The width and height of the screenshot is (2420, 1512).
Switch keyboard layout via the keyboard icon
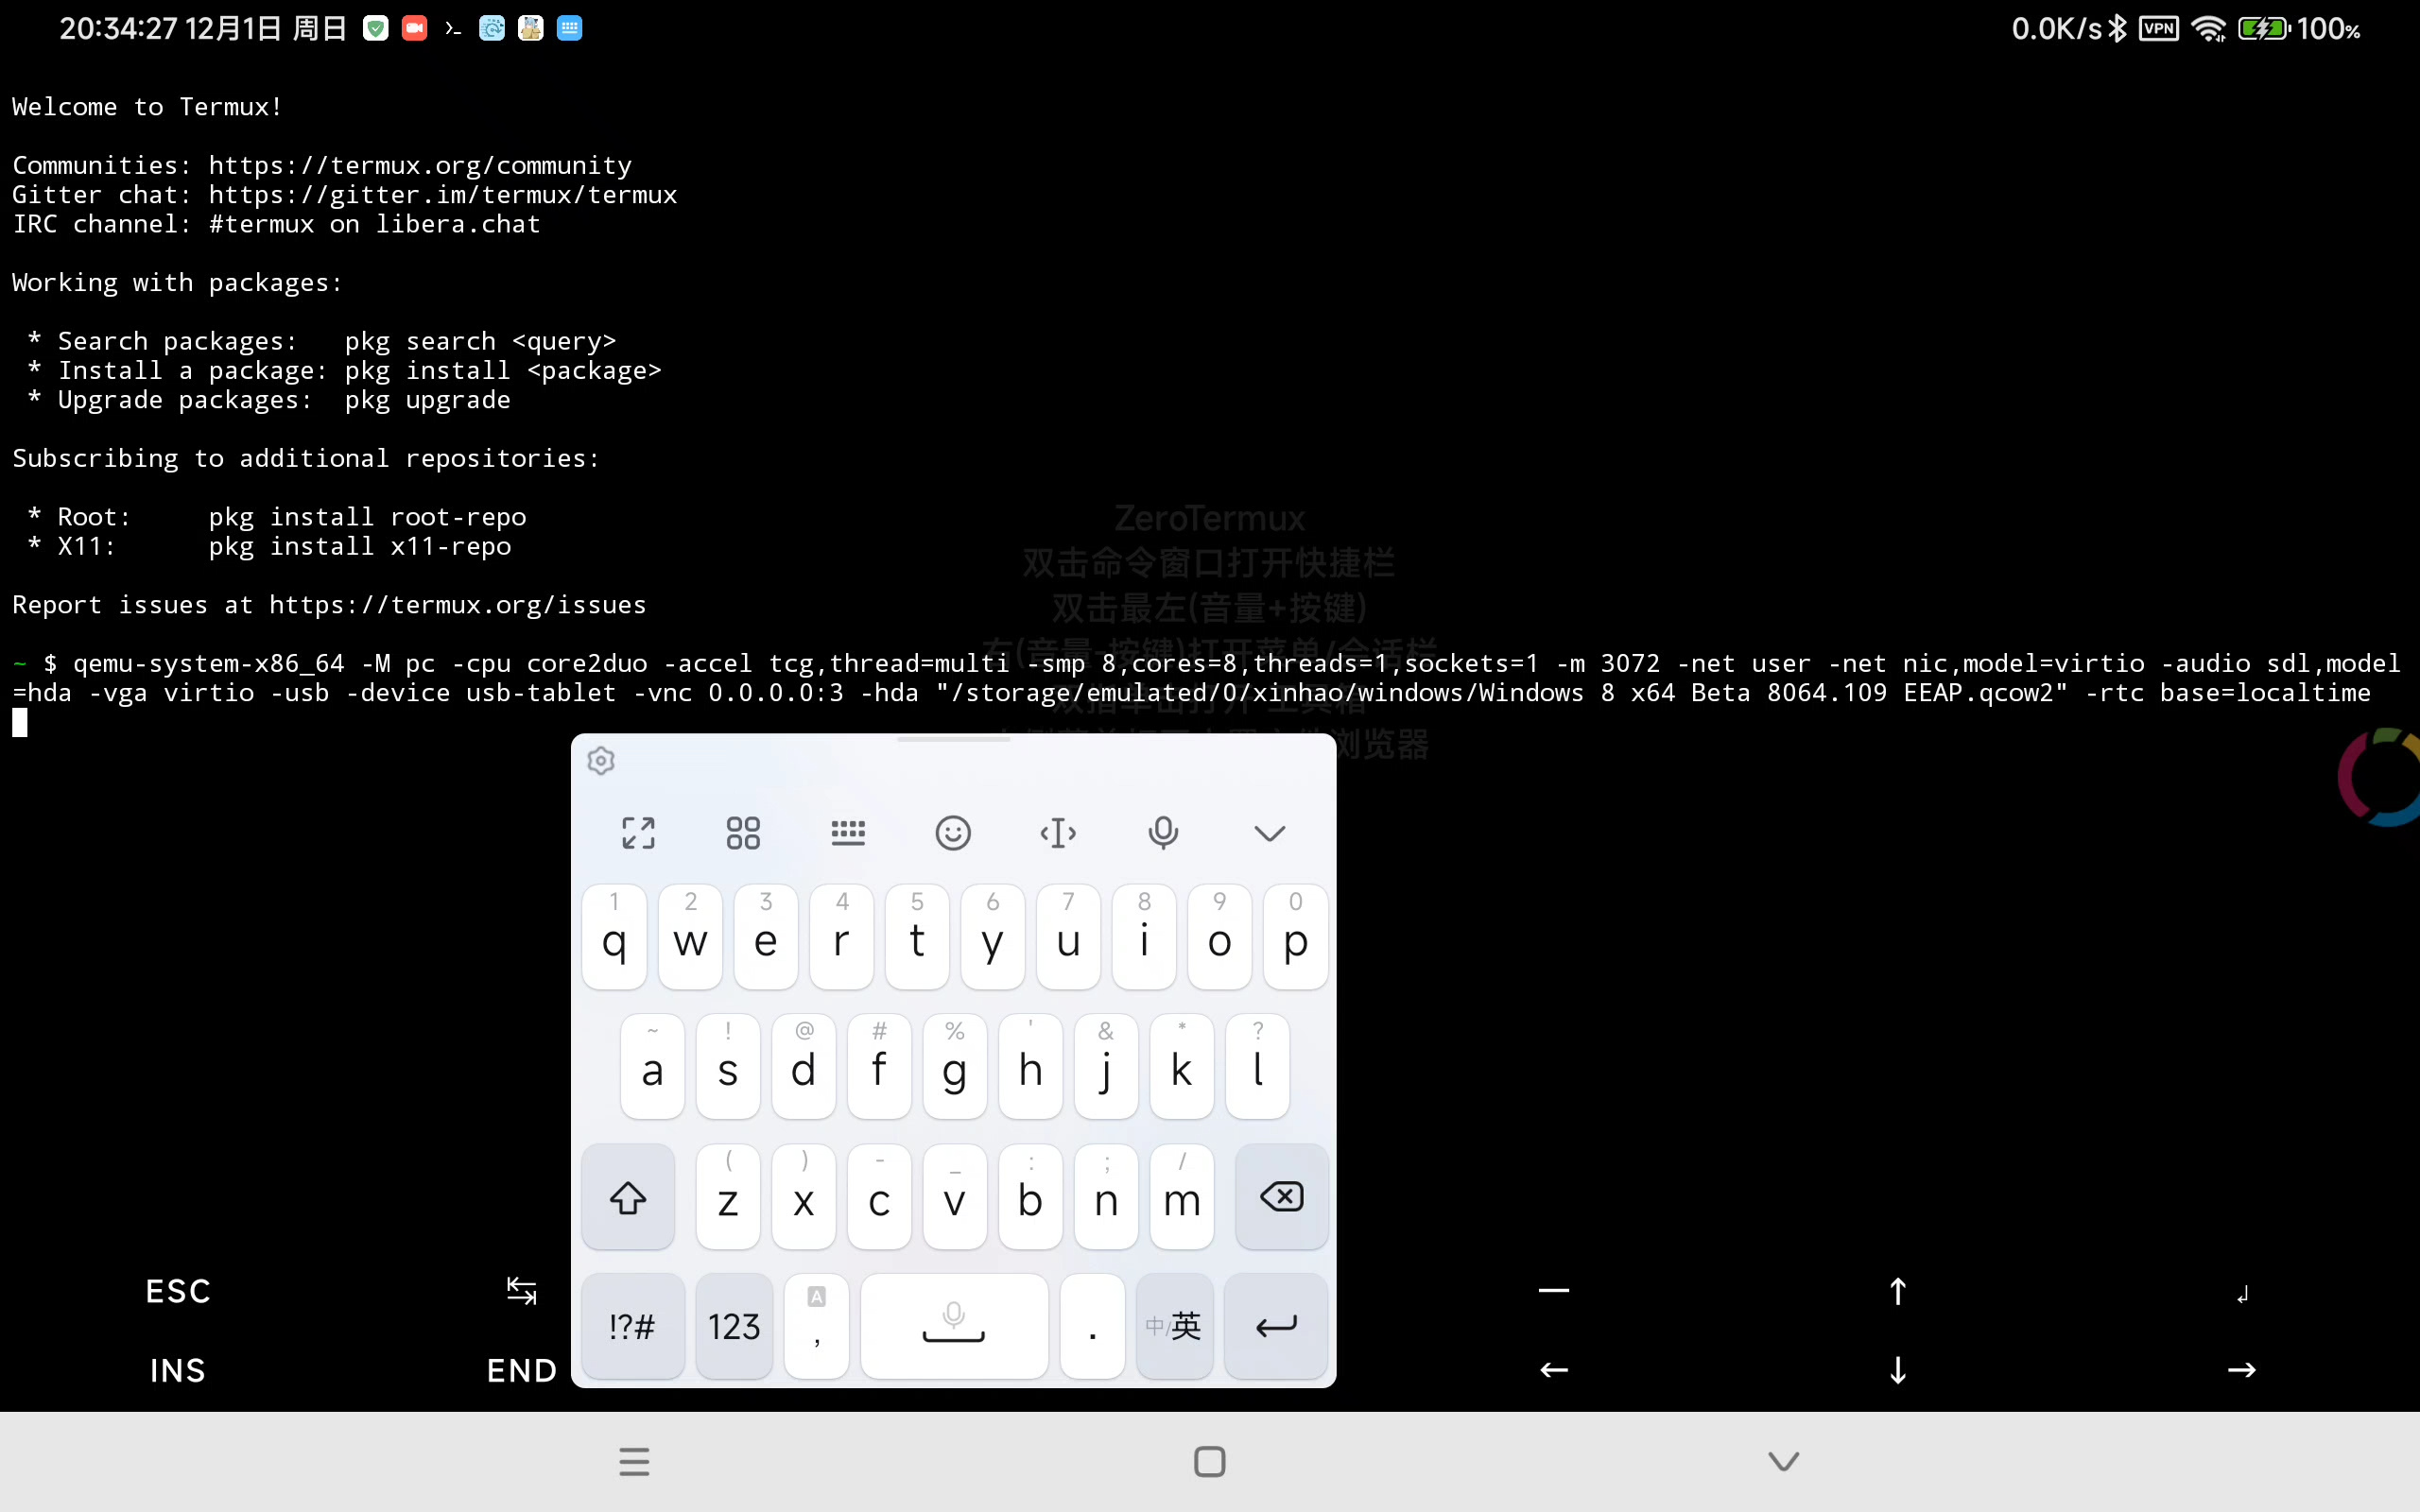click(848, 832)
